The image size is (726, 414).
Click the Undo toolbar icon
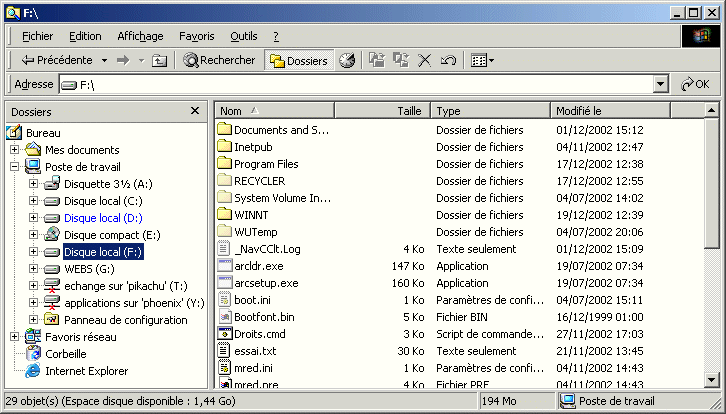coord(449,60)
